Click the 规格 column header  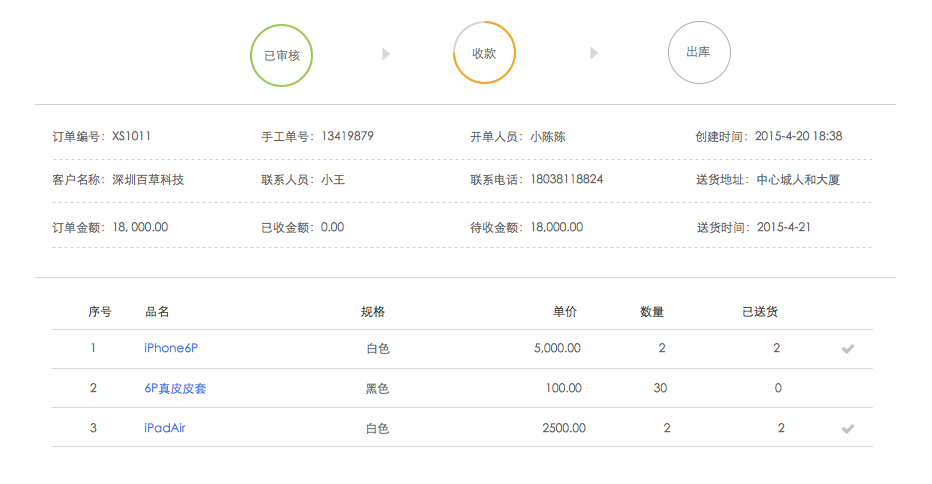373,312
